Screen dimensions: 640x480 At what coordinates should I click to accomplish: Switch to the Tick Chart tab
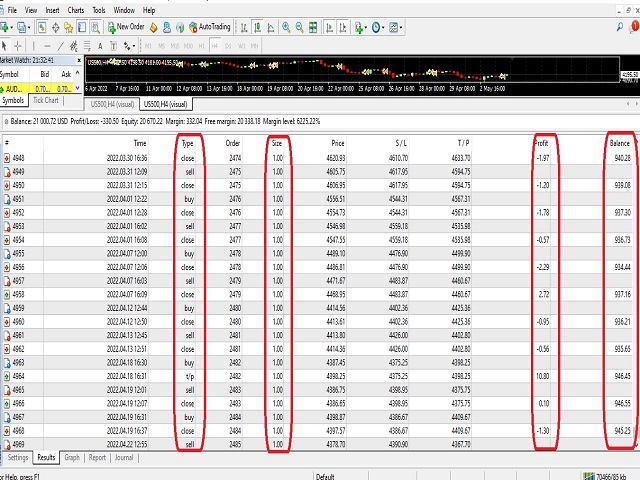pos(46,100)
